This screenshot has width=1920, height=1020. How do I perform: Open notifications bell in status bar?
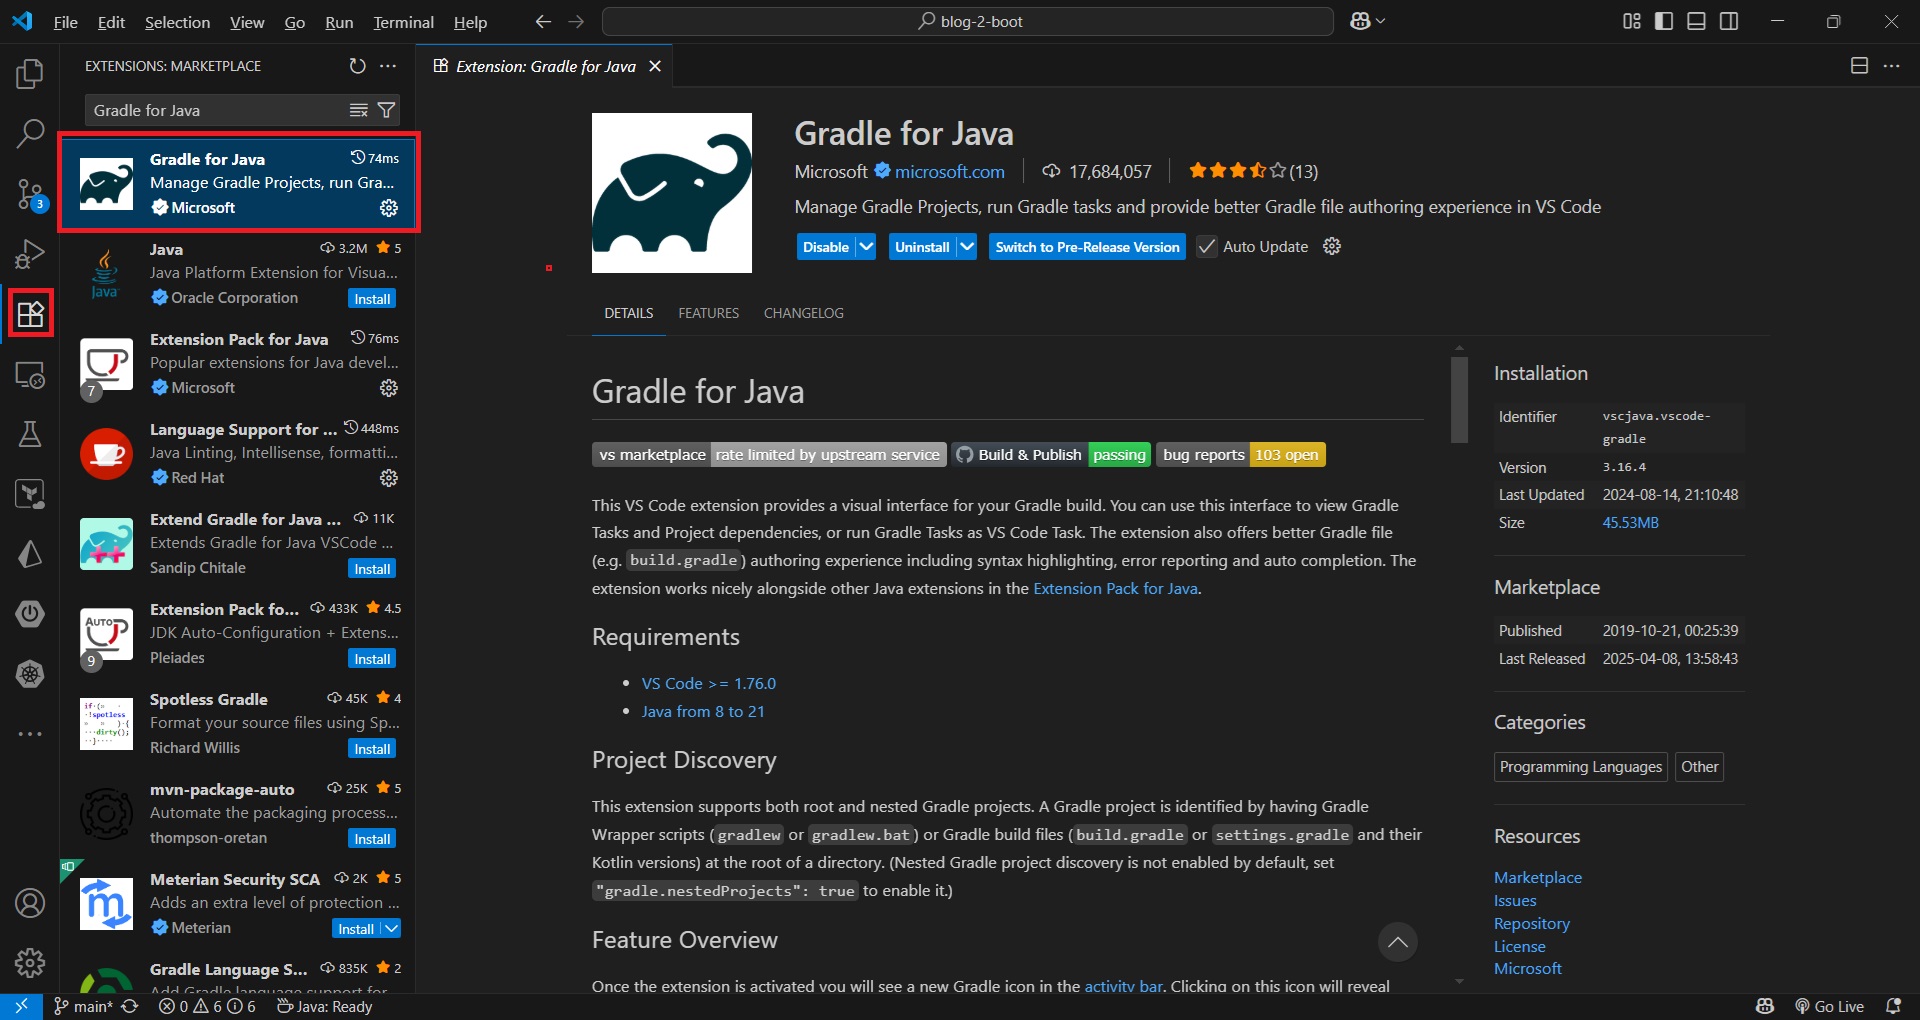pos(1893,1006)
